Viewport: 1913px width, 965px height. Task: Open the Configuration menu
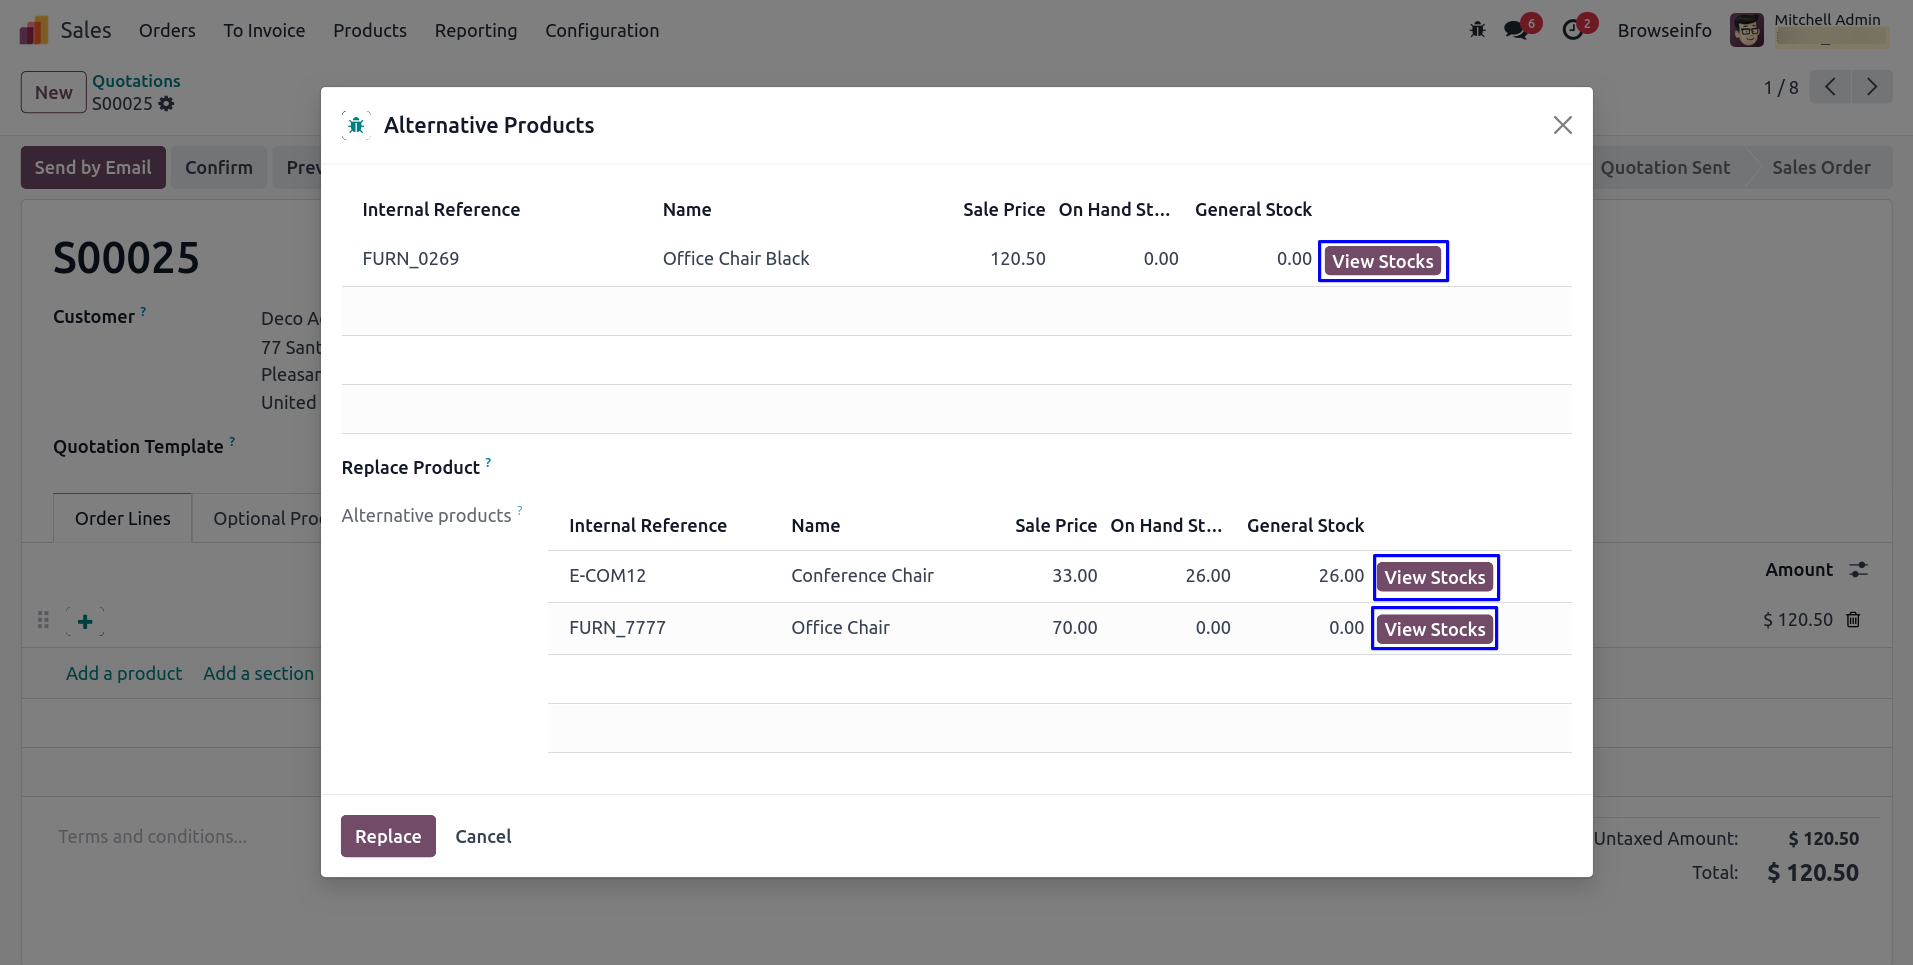pyautogui.click(x=601, y=30)
